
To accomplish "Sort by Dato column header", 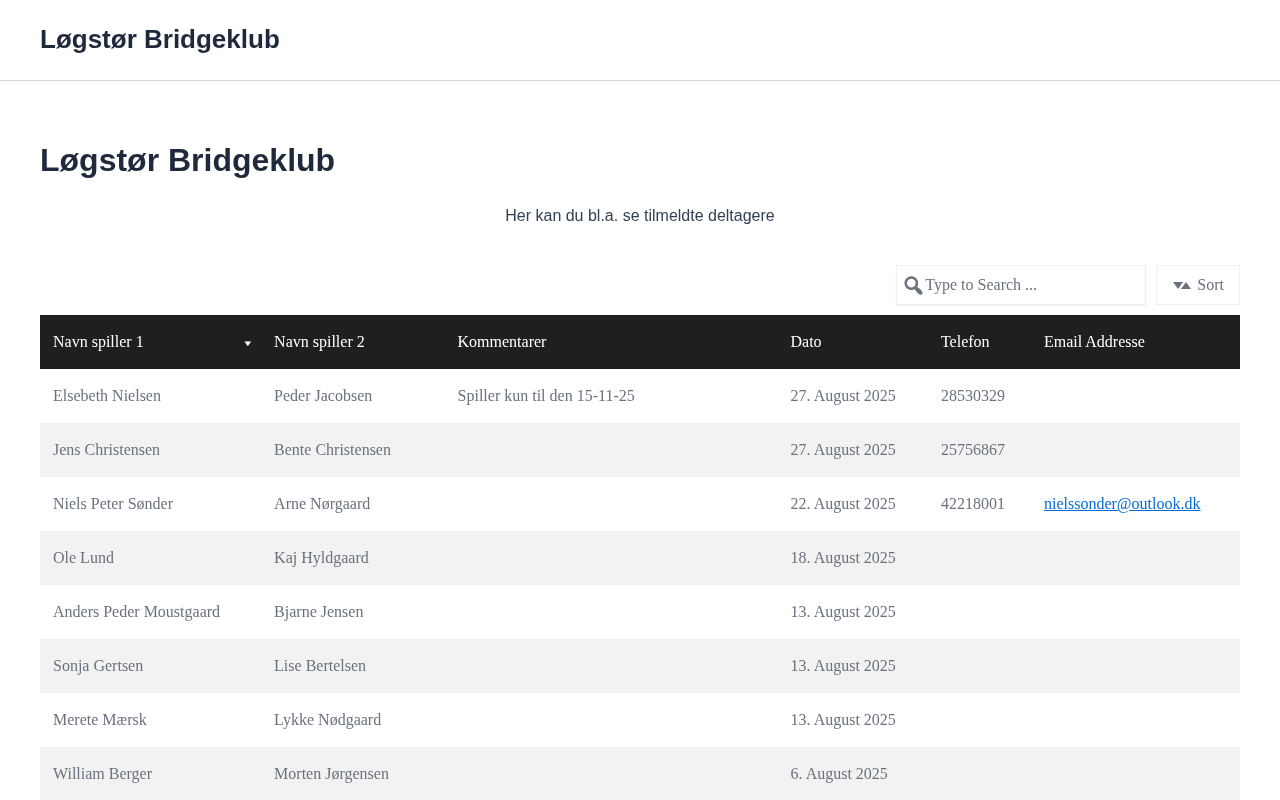I will pos(806,342).
